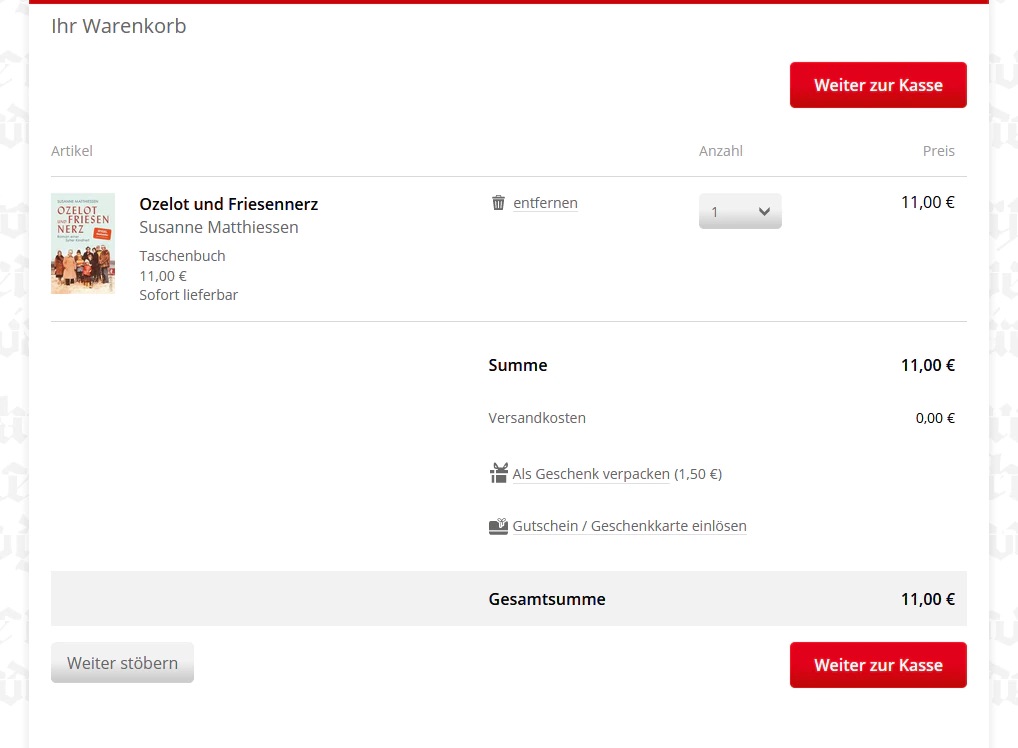
Task: Open the quantity dropdown under Anzahl
Action: [739, 211]
